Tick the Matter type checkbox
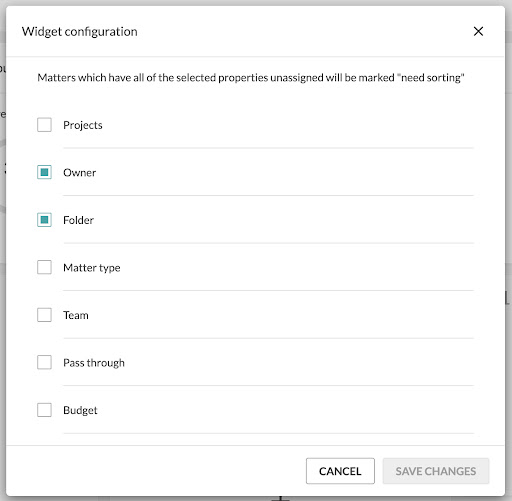 coord(44,267)
